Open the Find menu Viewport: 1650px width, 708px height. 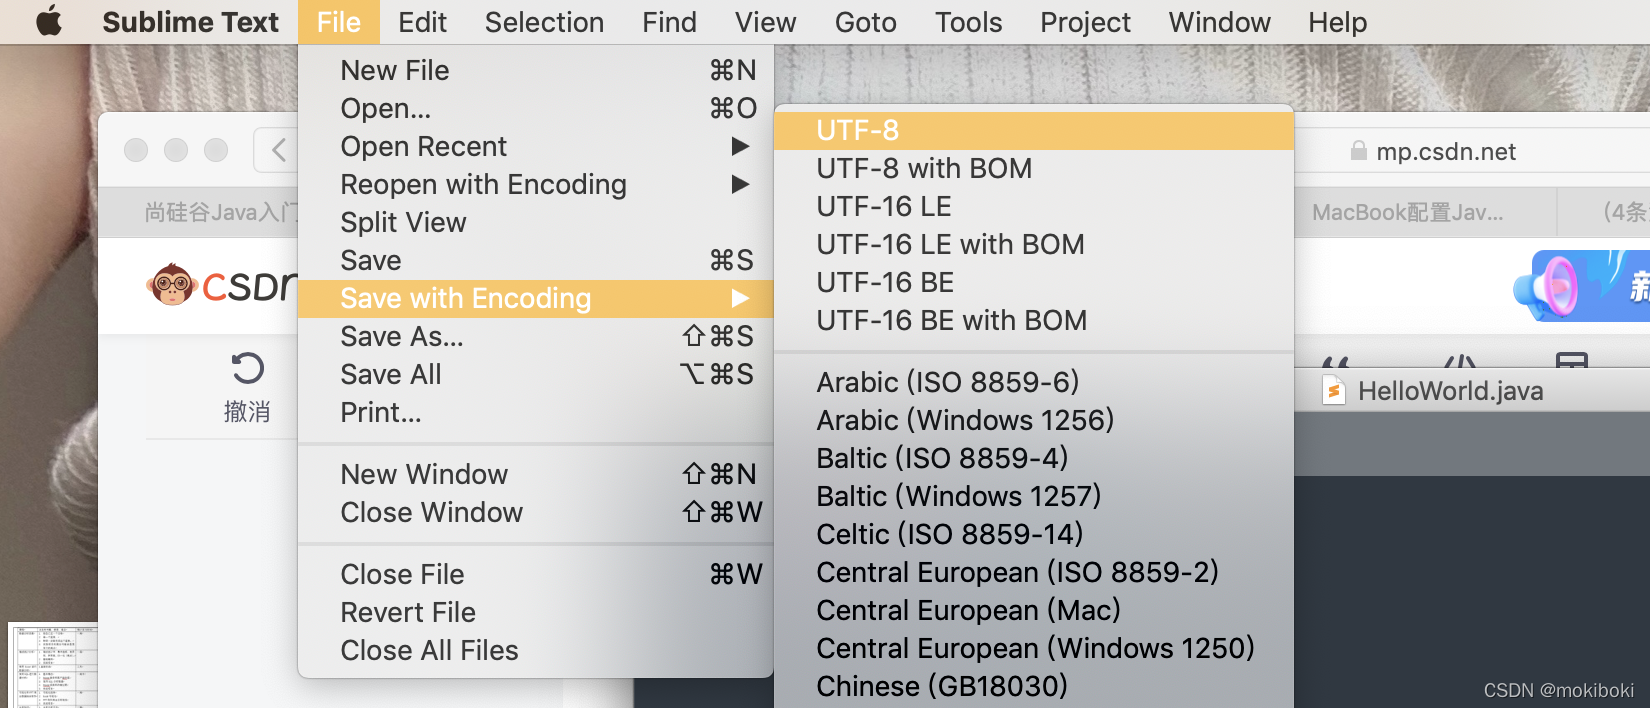coord(669,22)
